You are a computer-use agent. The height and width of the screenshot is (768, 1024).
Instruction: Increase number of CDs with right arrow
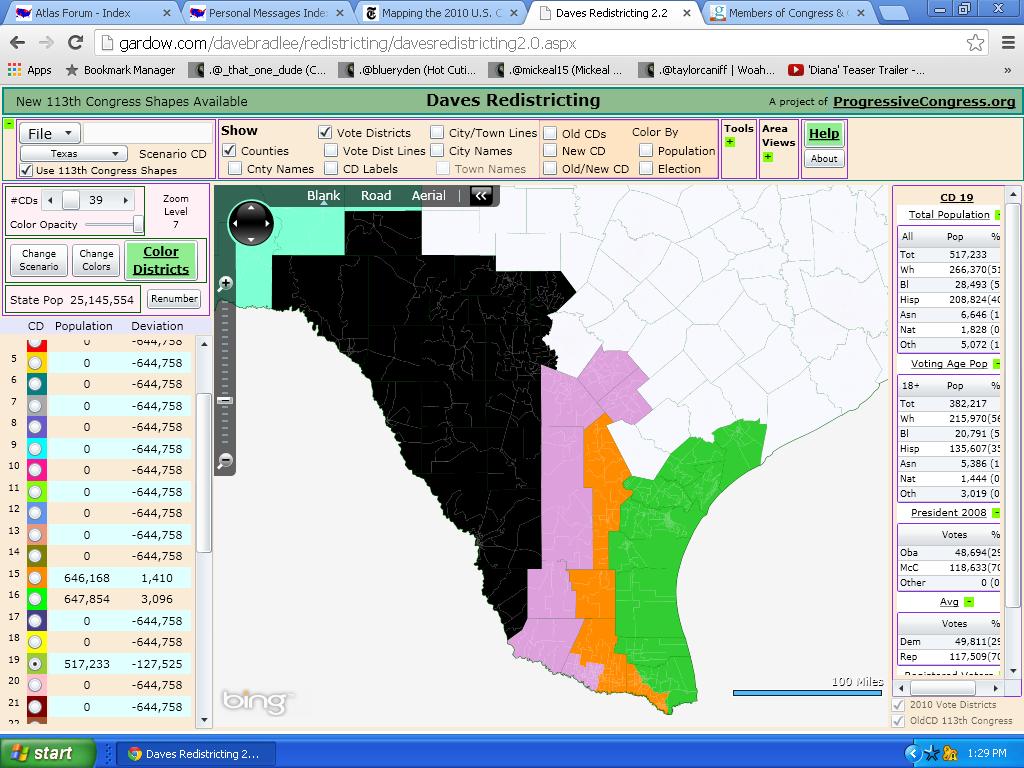[125, 200]
